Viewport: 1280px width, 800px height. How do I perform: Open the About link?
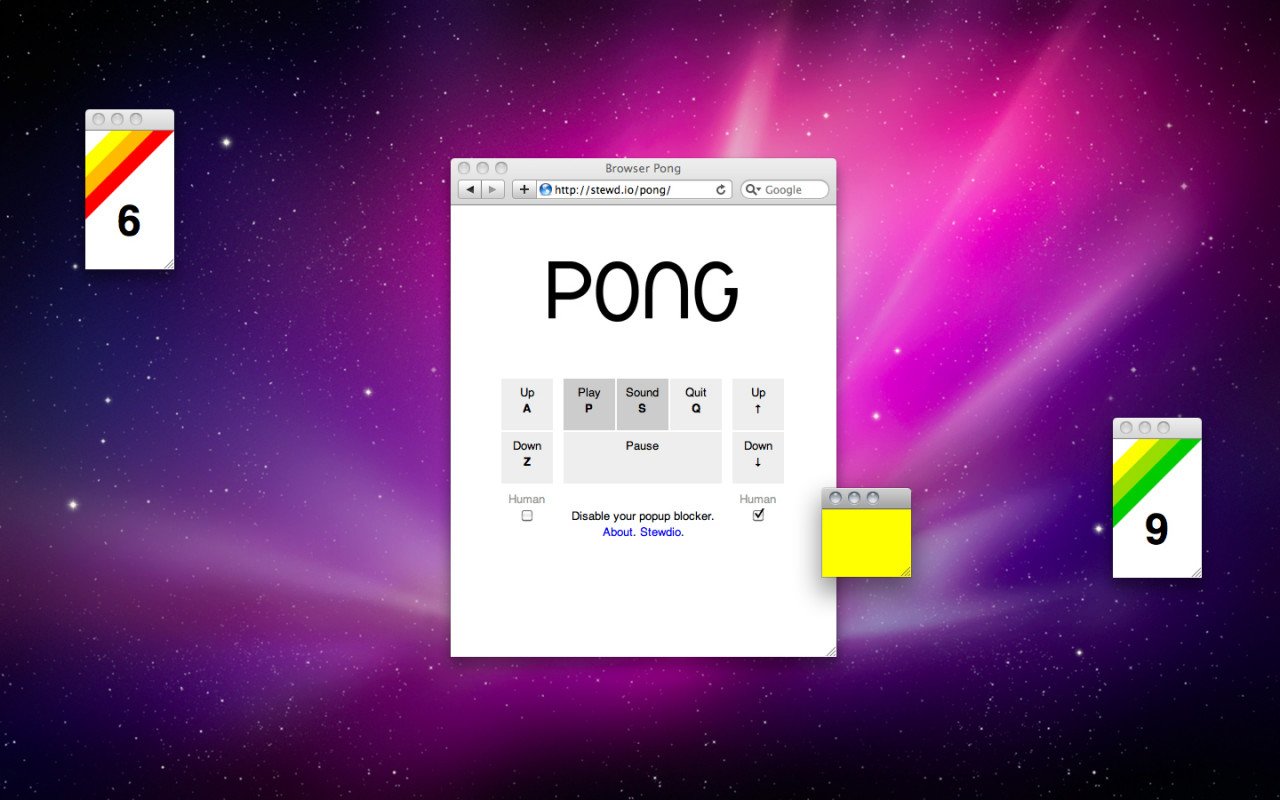pos(618,532)
